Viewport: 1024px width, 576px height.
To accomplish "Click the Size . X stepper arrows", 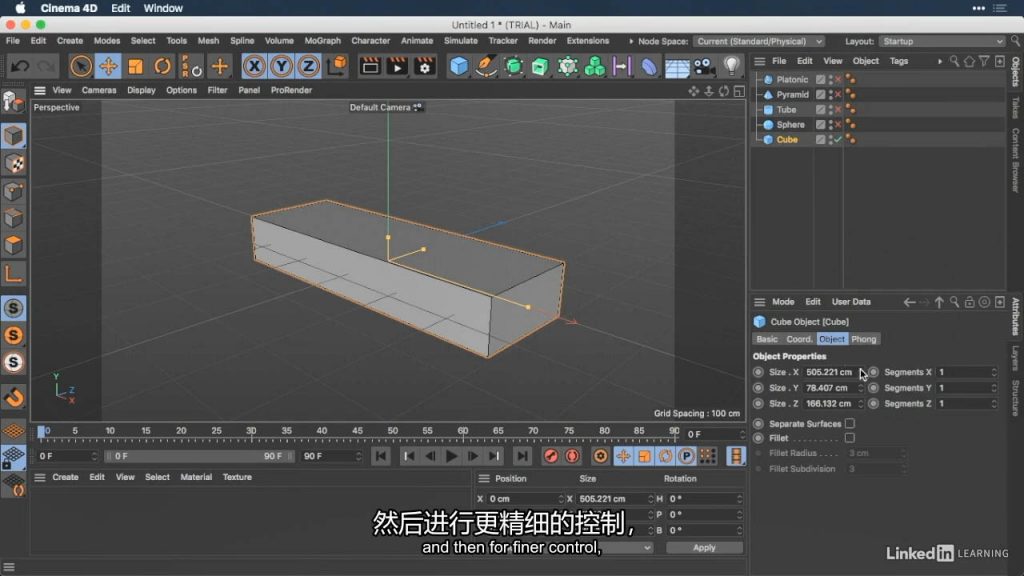I will 860,372.
